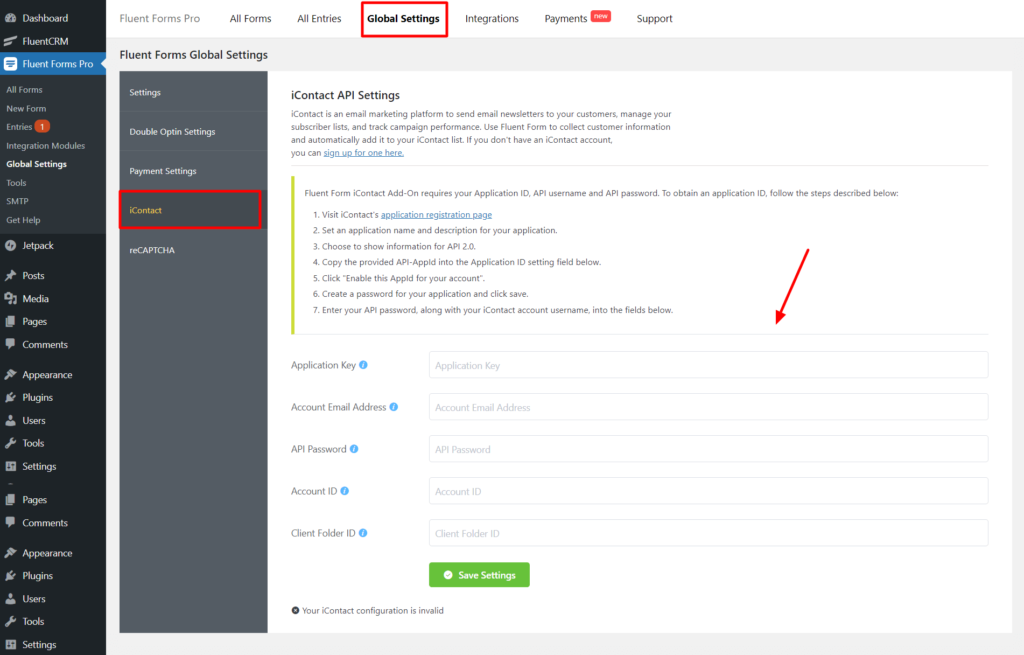Click the Jetpack icon in sidebar
This screenshot has height=655, width=1024.
pos(10,246)
